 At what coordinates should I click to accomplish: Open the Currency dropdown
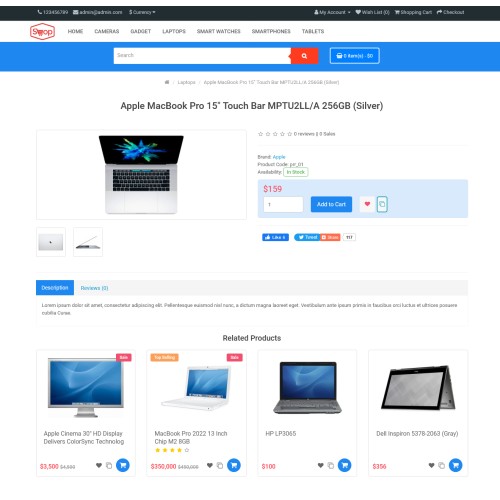pos(142,12)
